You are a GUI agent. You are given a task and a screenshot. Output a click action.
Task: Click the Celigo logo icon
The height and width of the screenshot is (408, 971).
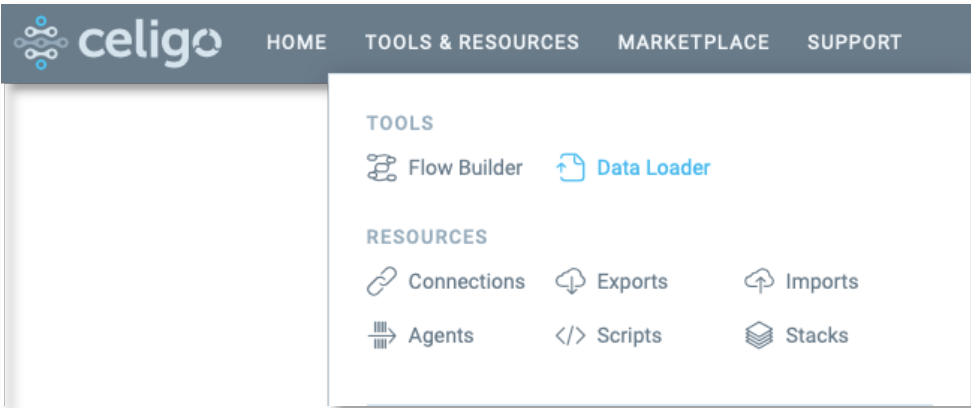pos(38,42)
